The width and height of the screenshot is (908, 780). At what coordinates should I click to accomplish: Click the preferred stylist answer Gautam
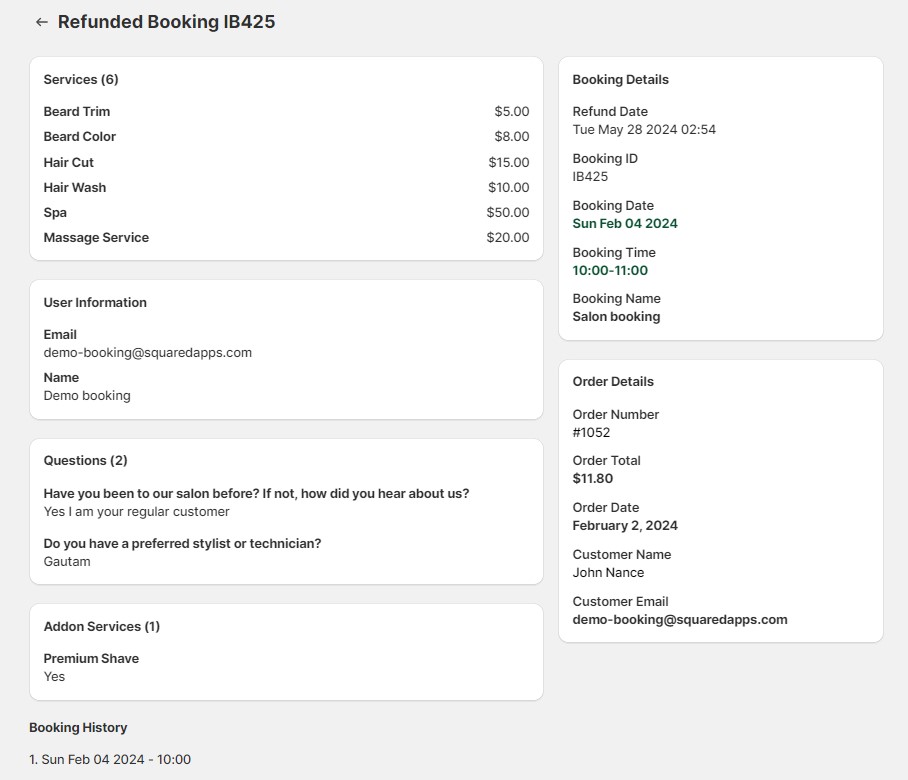[67, 562]
